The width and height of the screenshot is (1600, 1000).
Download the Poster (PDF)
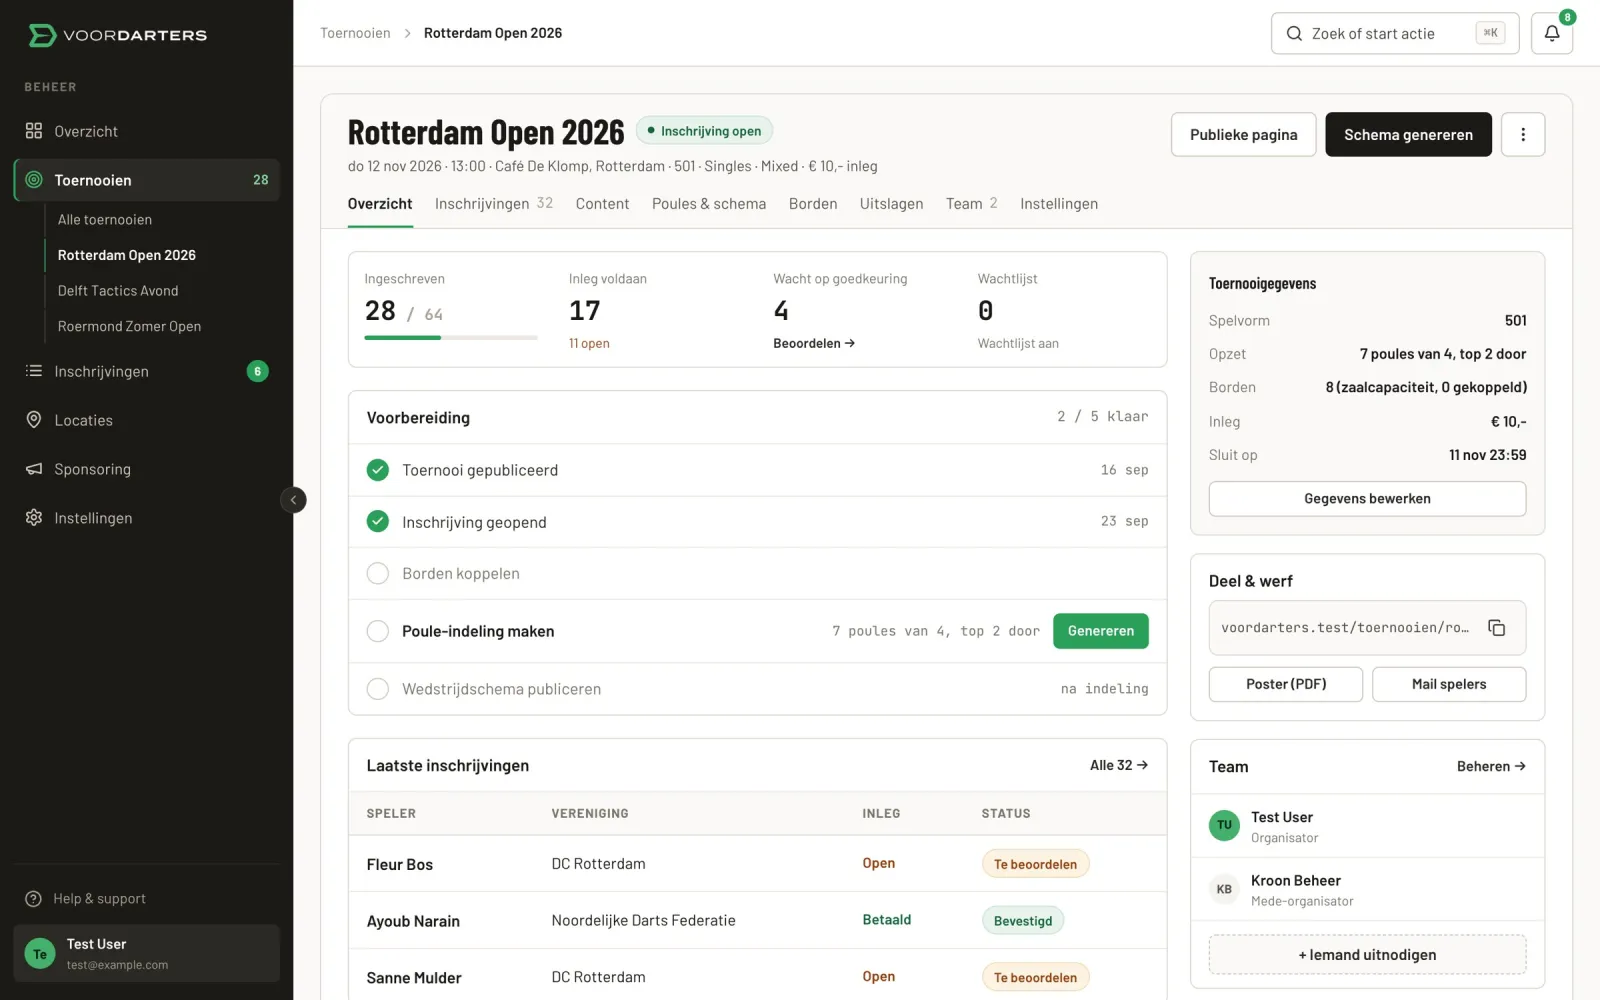click(x=1286, y=684)
